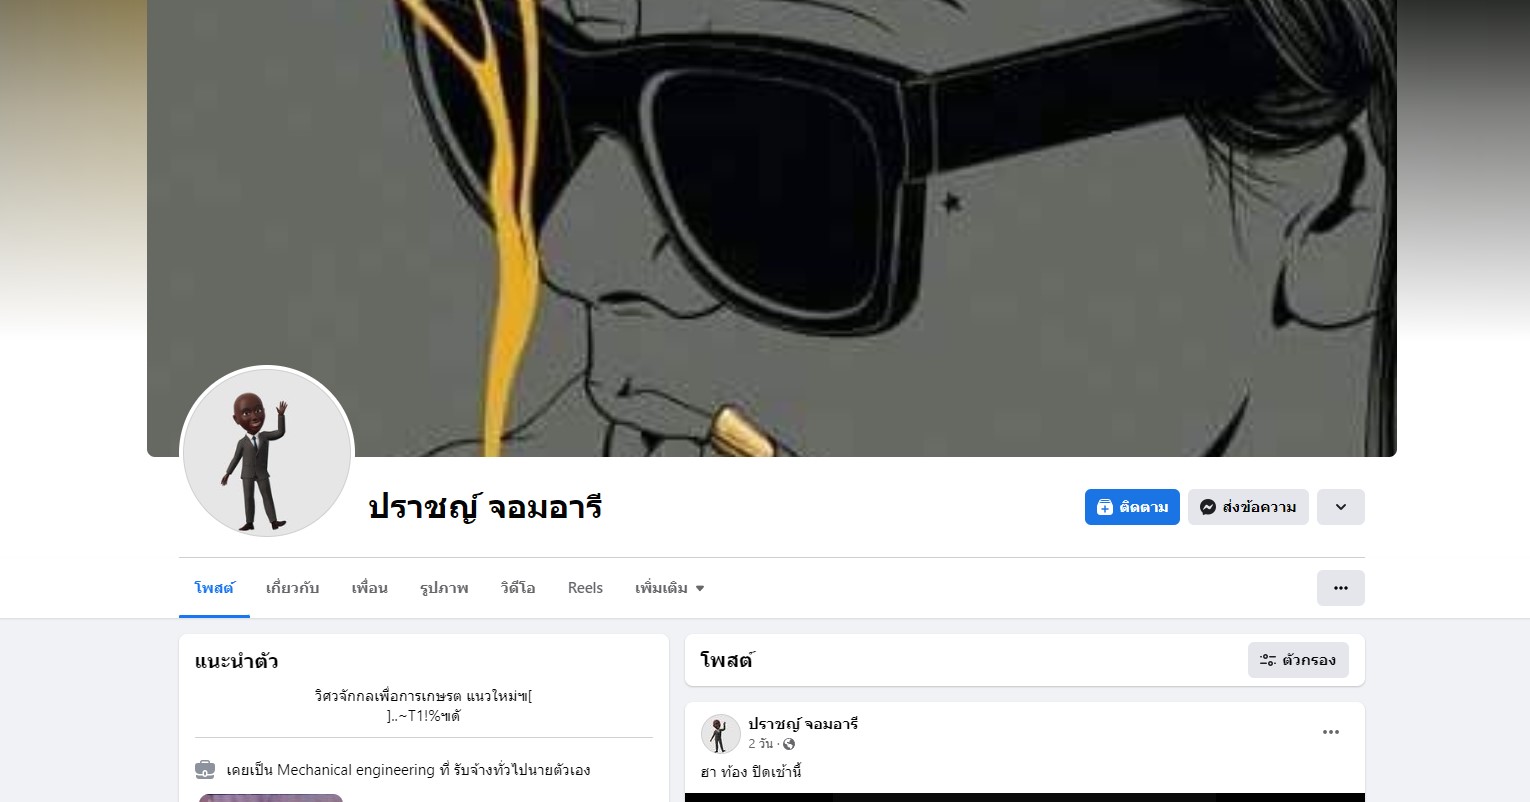Open the รูปภาพ tab
The width and height of the screenshot is (1530, 802).
(444, 588)
